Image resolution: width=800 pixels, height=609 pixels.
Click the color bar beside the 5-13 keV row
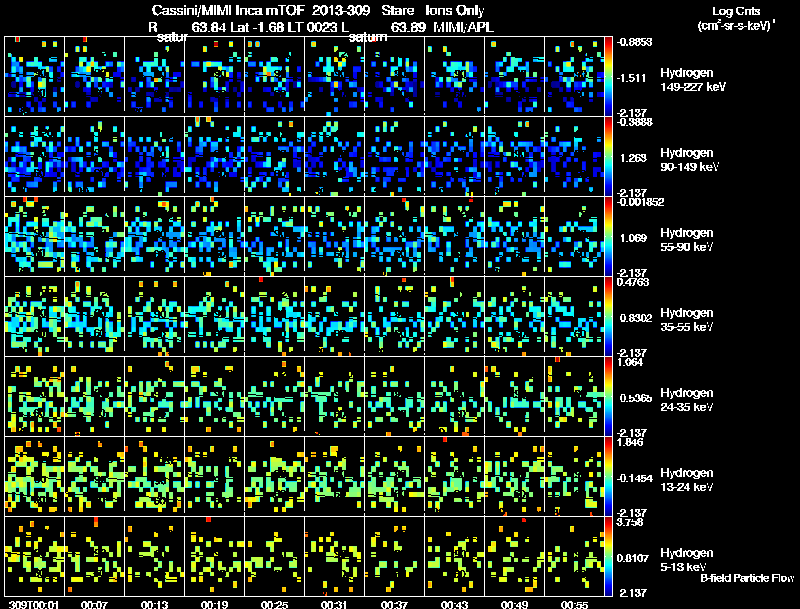pyautogui.click(x=608, y=556)
